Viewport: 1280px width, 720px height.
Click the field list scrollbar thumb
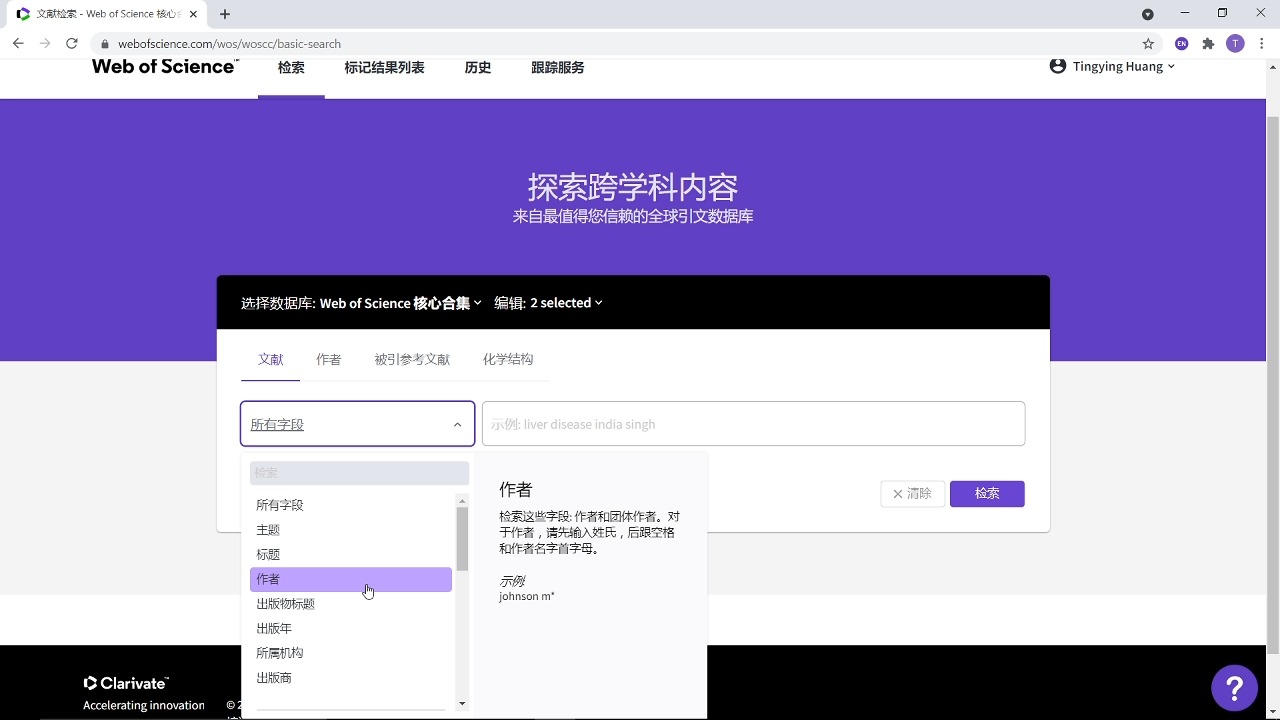(x=462, y=538)
